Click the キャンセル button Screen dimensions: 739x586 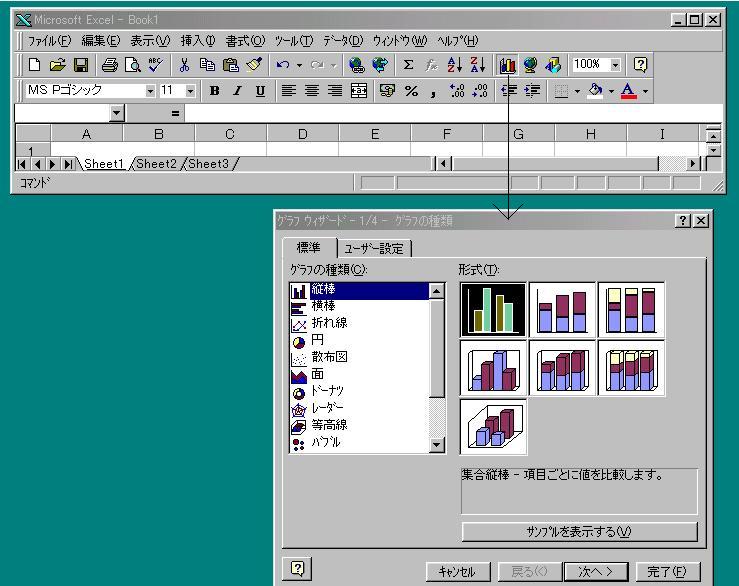pos(458,572)
